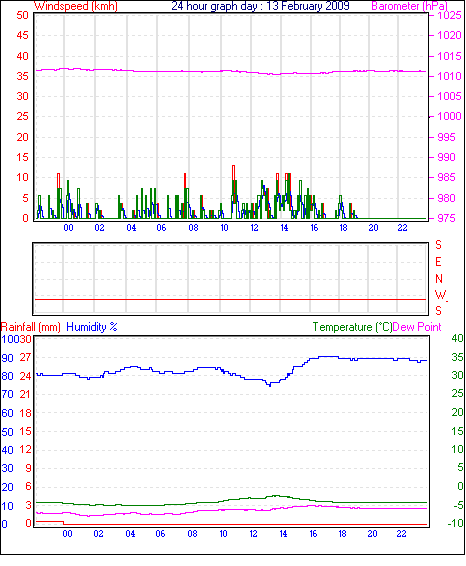Click the red wind direction line
Viewport: 466px width, 566px height.
point(230,299)
